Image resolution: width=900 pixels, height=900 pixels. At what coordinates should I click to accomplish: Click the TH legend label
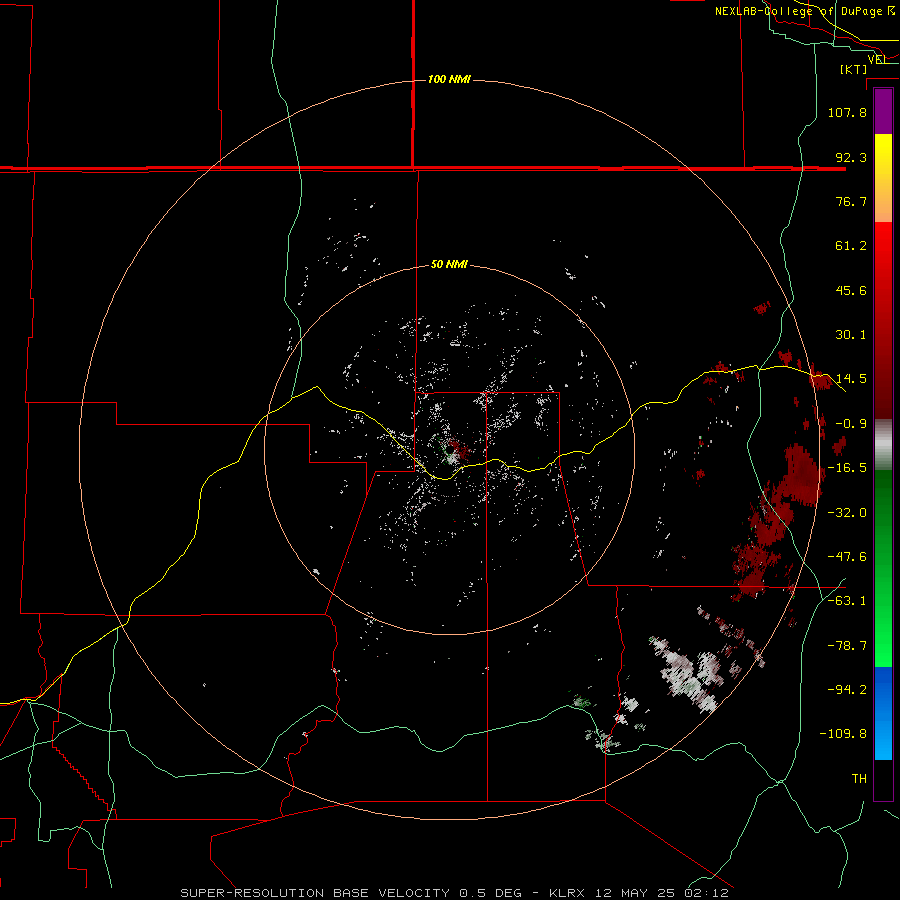pyautogui.click(x=859, y=779)
